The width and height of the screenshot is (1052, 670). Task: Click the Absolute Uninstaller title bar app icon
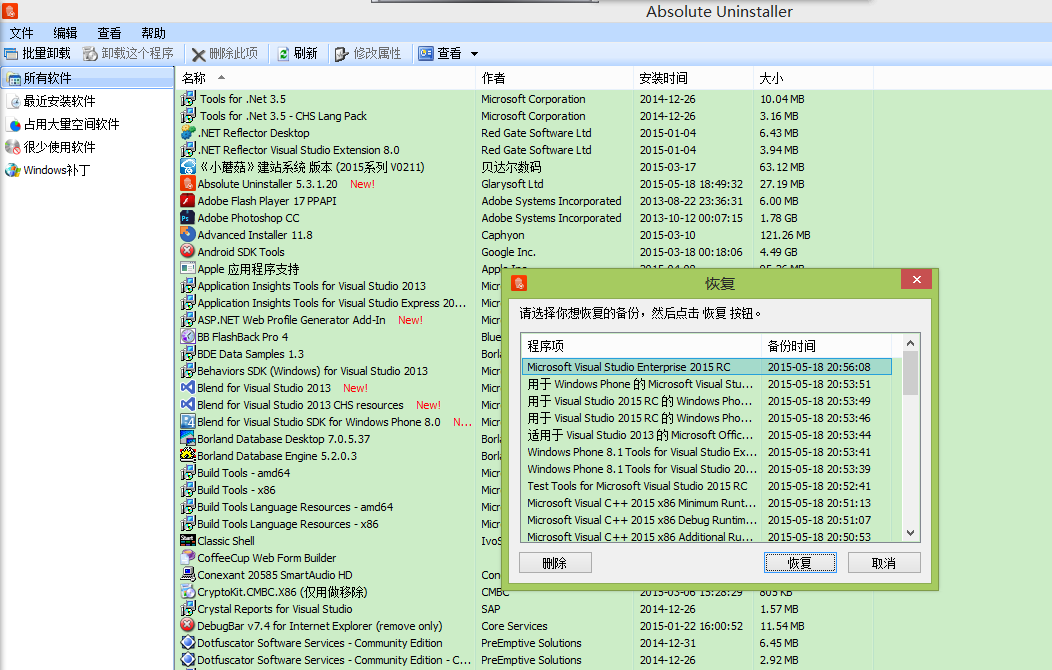[x=10, y=10]
